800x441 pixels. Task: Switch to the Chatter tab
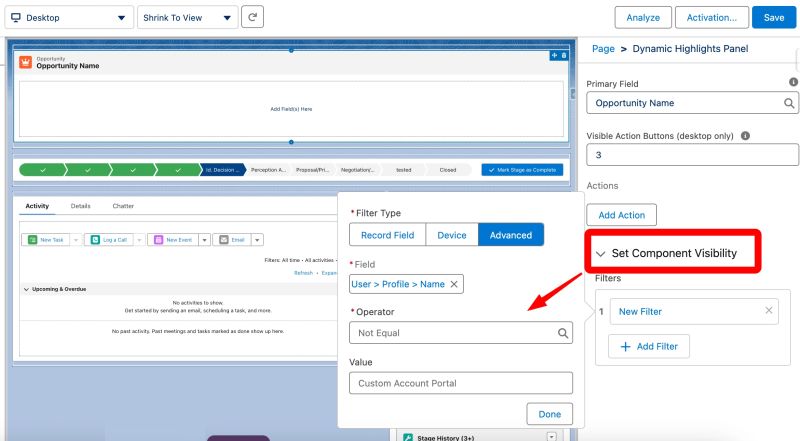(x=123, y=206)
